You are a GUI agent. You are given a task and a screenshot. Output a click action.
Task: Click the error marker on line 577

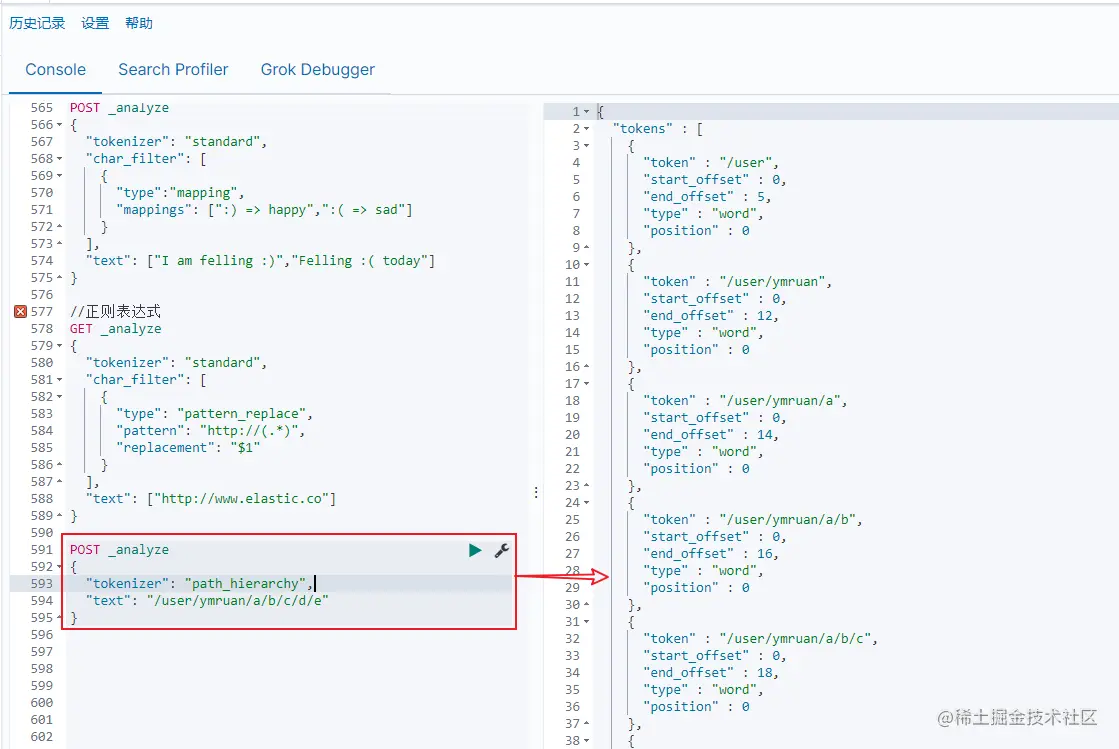coord(21,312)
